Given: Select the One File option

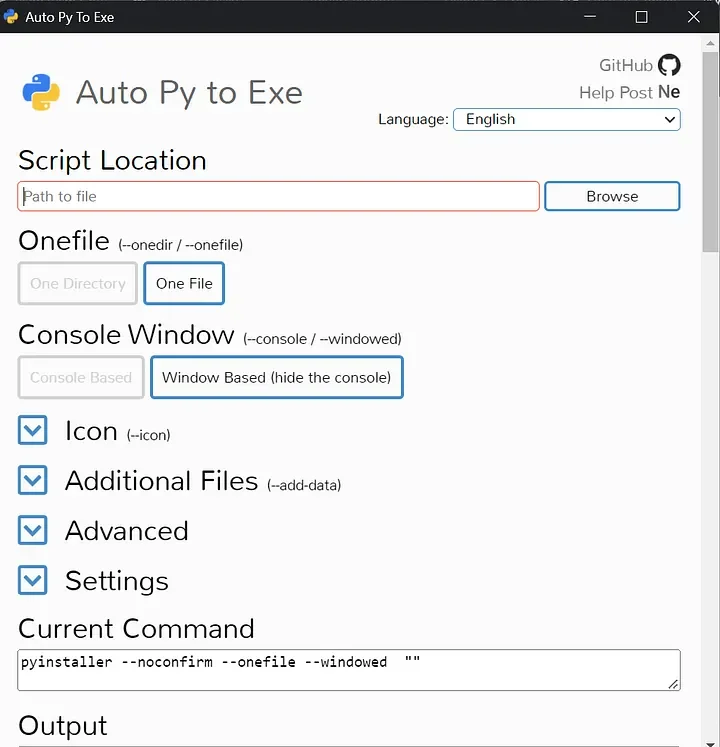Looking at the screenshot, I should point(184,283).
